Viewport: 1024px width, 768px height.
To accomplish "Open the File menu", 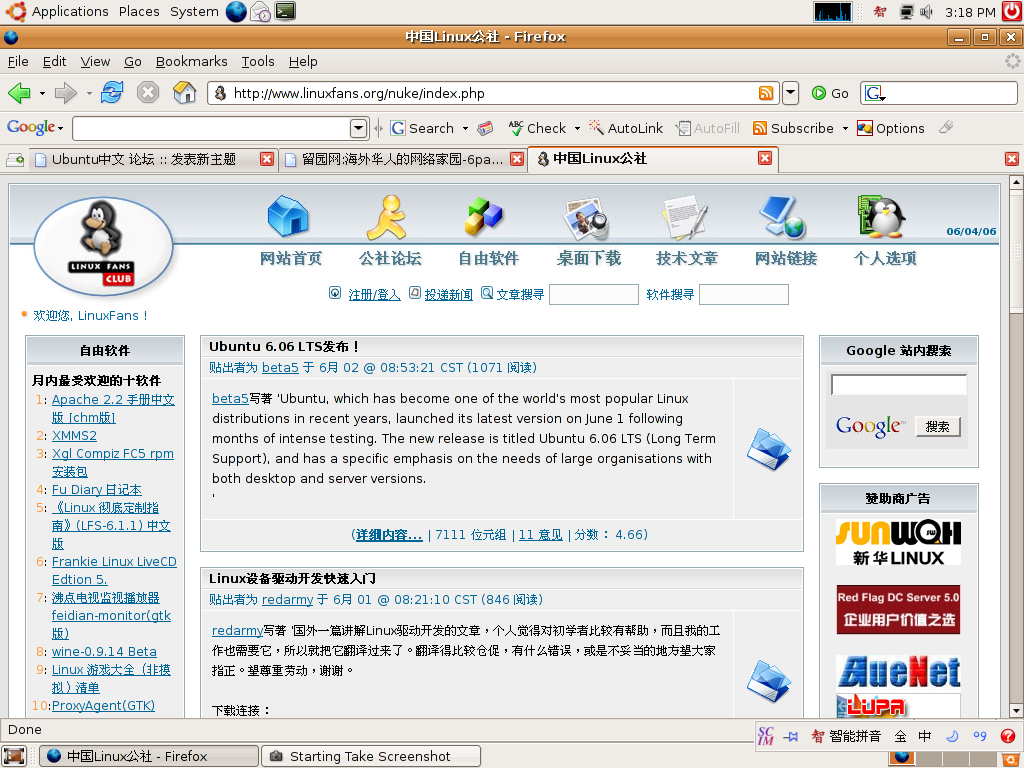I will [x=18, y=61].
